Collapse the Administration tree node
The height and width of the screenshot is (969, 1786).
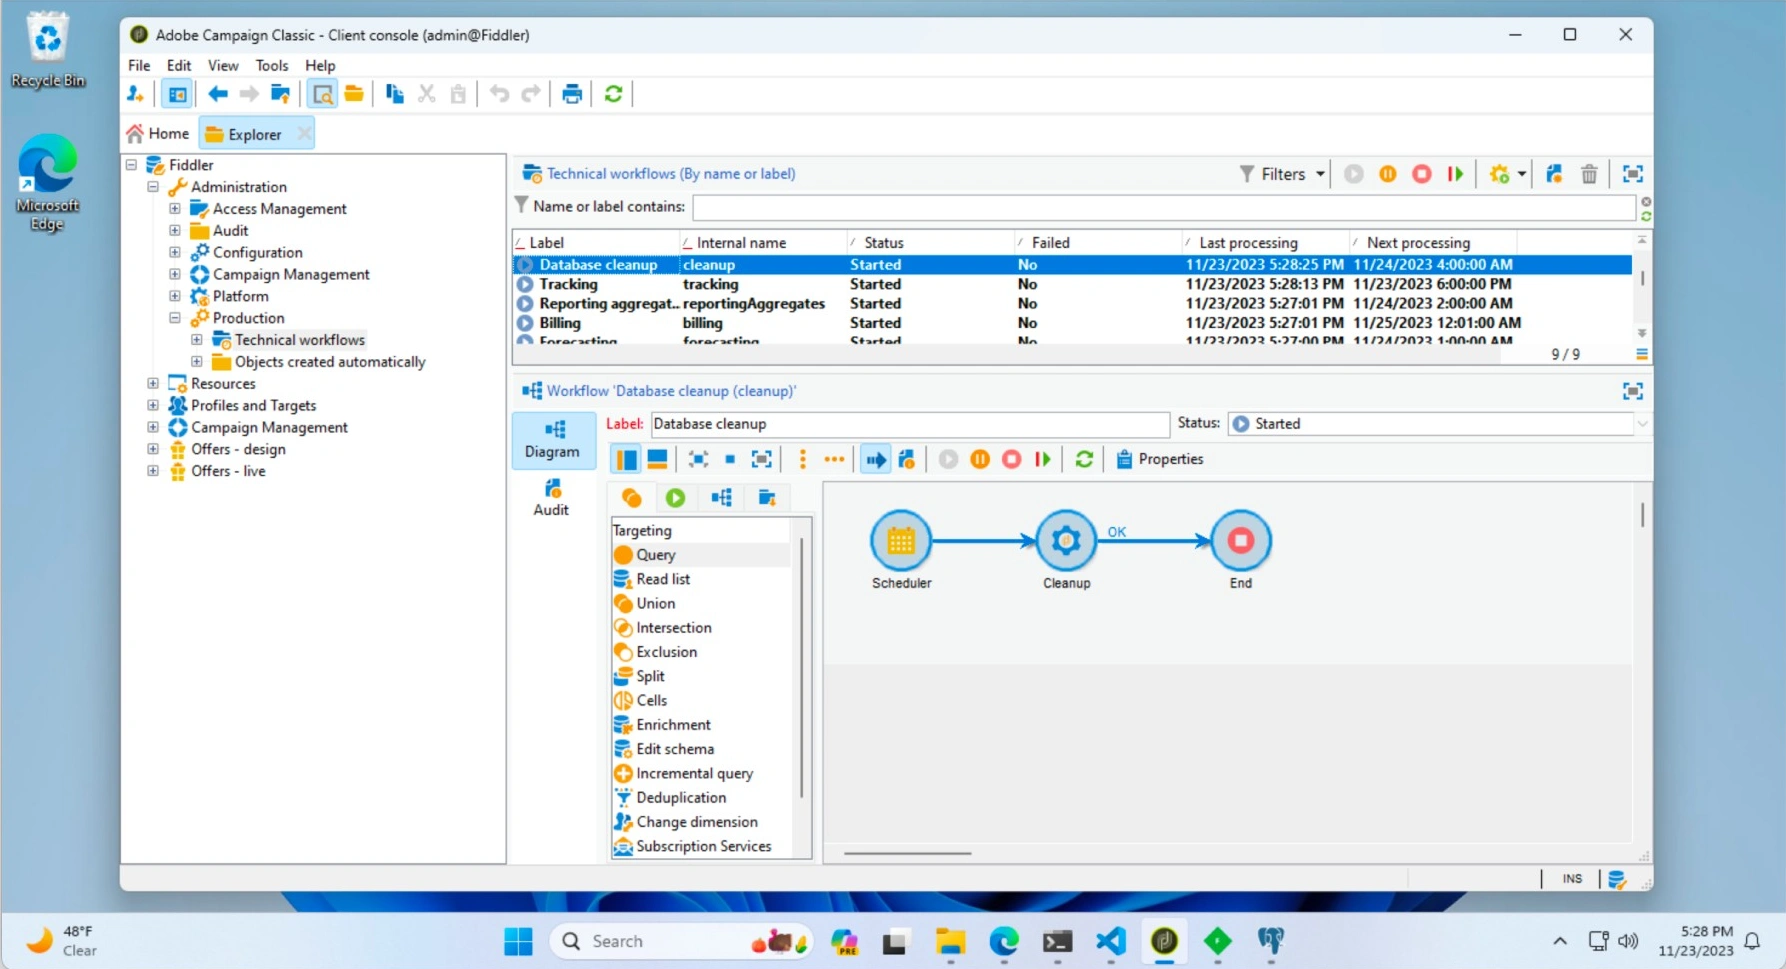153,187
